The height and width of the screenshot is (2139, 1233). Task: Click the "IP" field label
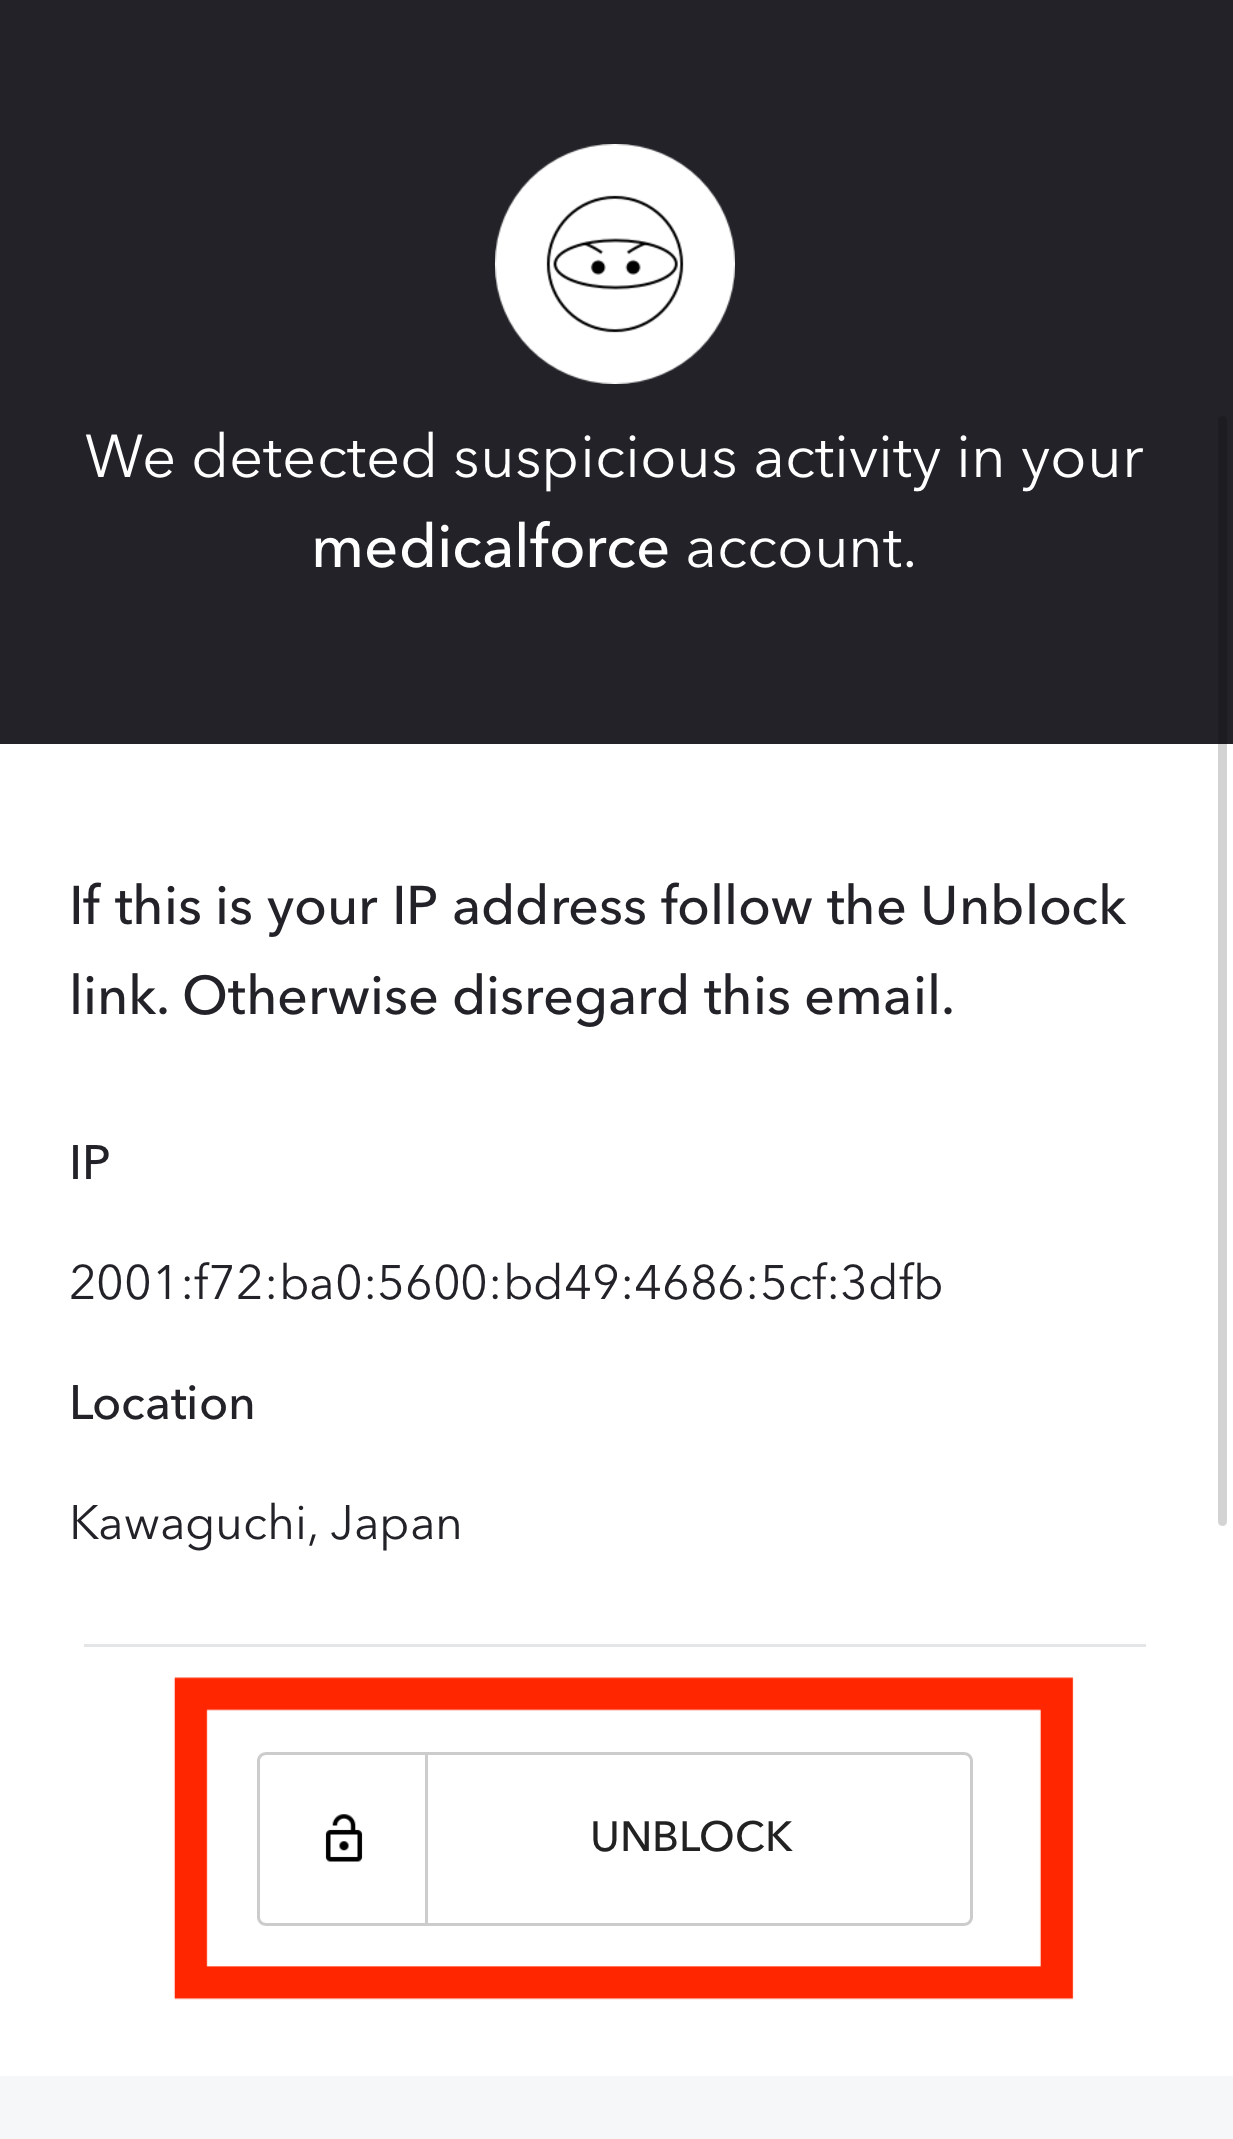[90, 1163]
